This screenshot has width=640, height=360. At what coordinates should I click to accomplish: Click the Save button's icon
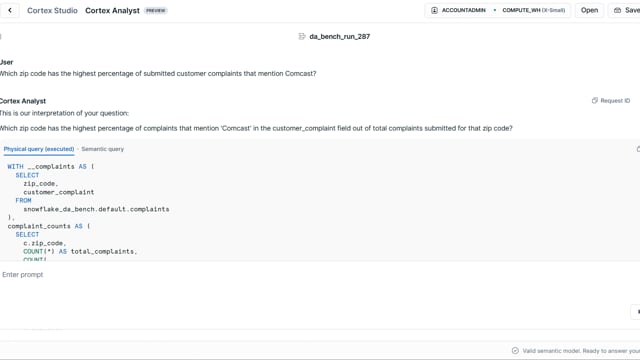click(618, 10)
